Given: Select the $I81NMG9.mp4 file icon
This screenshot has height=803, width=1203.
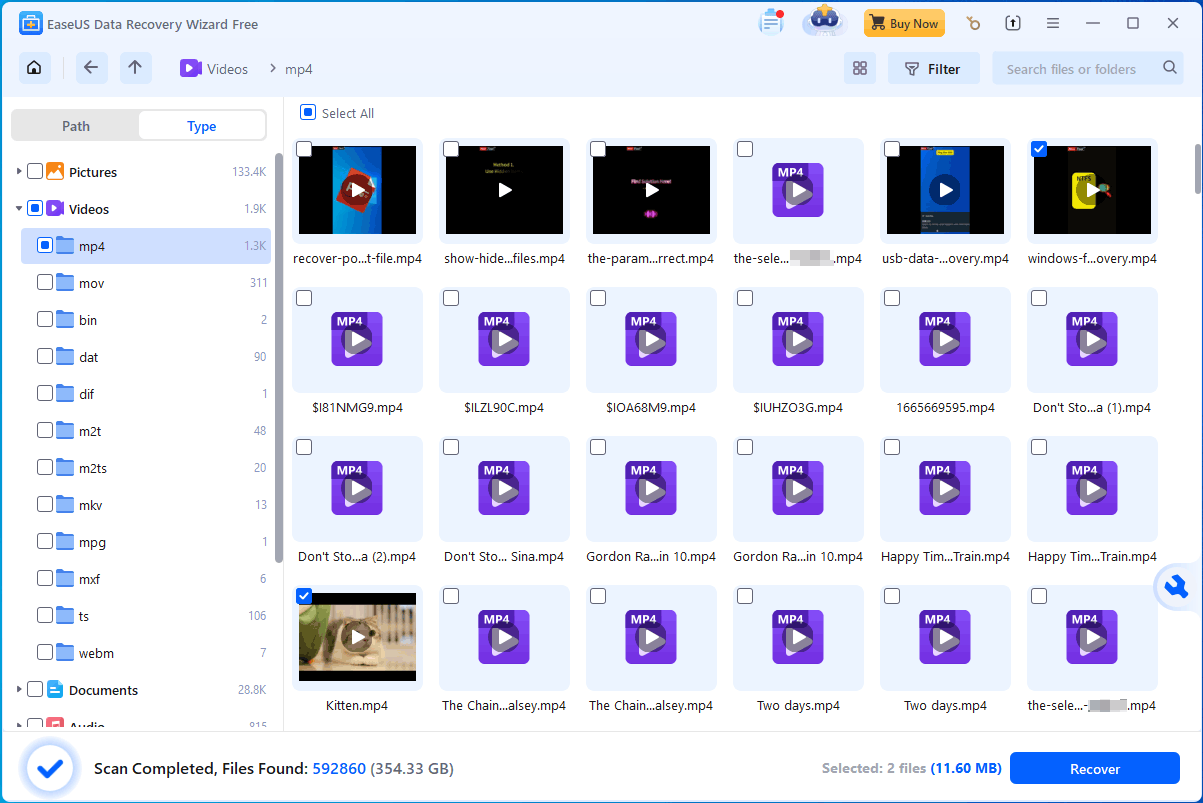Looking at the screenshot, I should click(x=357, y=339).
